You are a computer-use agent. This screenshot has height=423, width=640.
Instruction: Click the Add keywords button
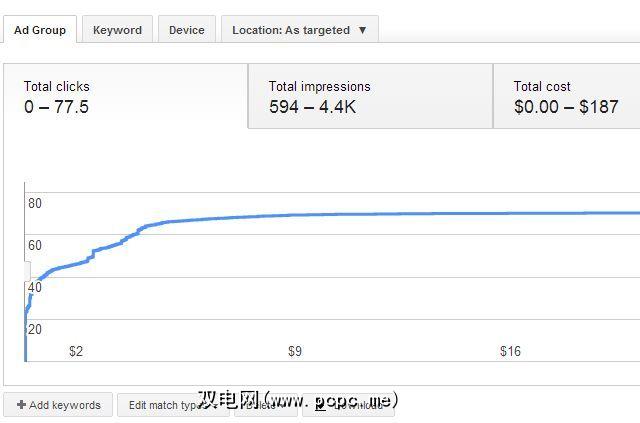coord(59,405)
